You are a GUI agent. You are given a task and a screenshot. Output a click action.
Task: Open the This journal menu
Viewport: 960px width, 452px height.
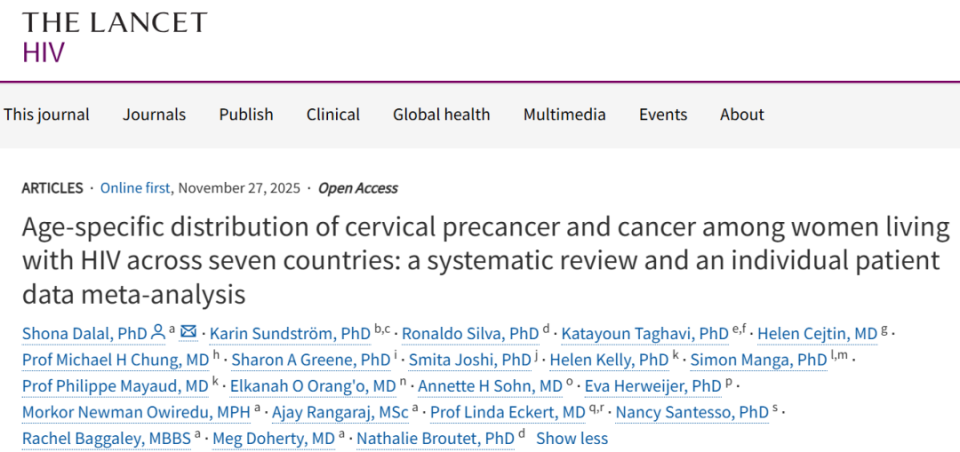coord(46,114)
